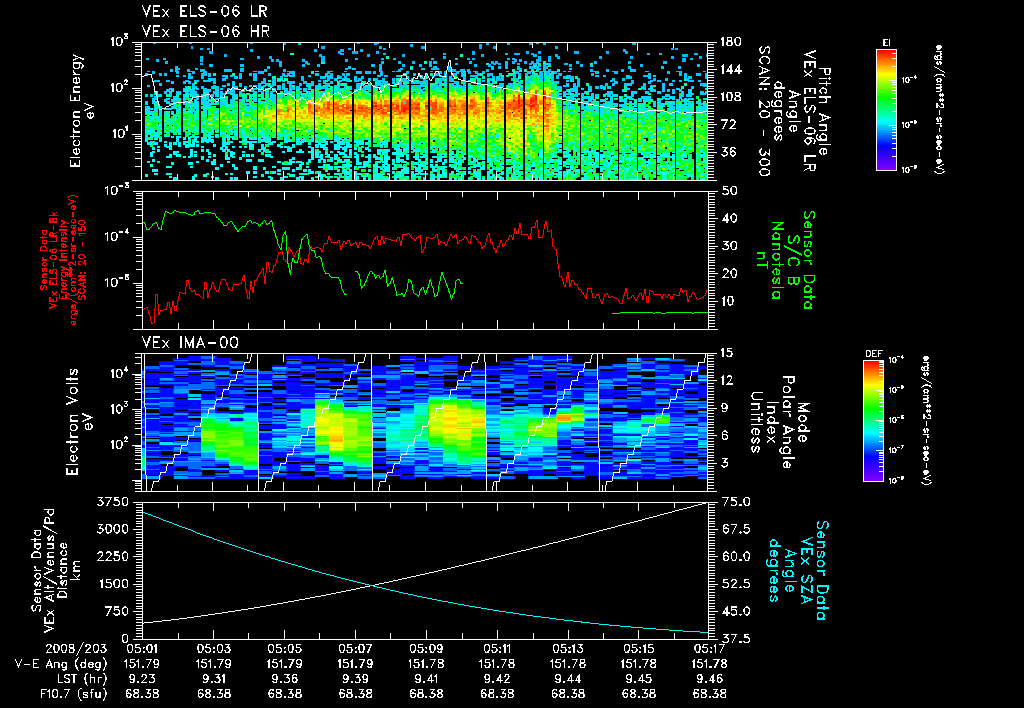Viewport: 1024px width, 708px height.
Task: Click the 72 pitch angle tick
Action: (x=728, y=124)
